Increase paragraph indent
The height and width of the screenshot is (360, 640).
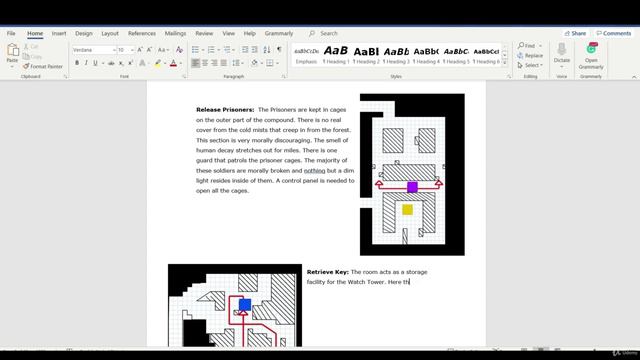(x=255, y=50)
